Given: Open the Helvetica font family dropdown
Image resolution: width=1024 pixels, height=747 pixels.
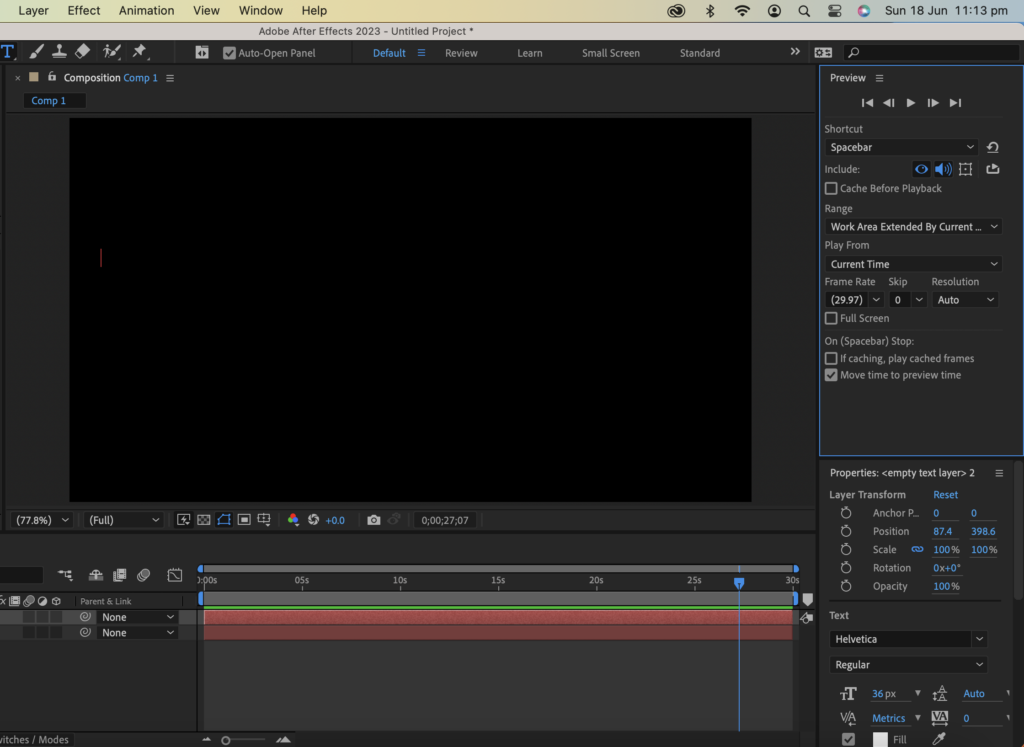Looking at the screenshot, I should (x=908, y=639).
